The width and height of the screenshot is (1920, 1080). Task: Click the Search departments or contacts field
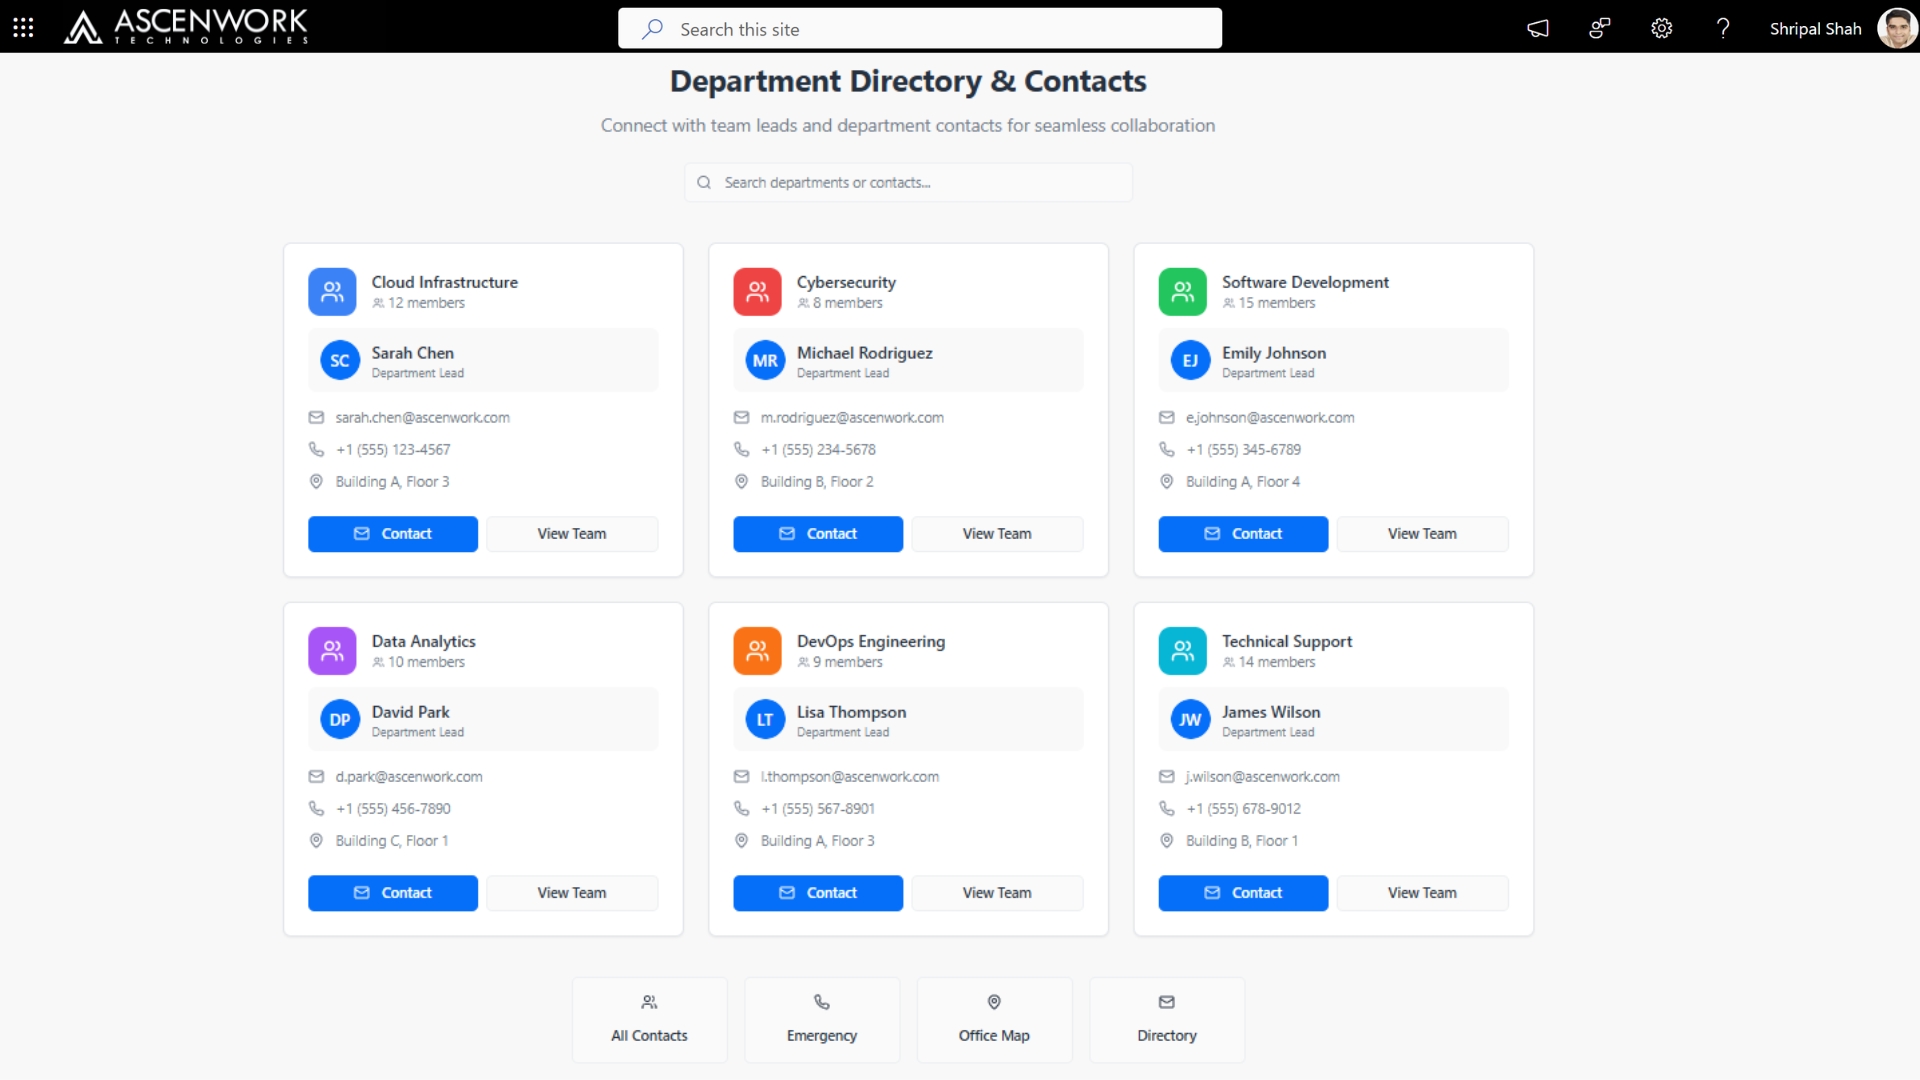click(x=907, y=183)
